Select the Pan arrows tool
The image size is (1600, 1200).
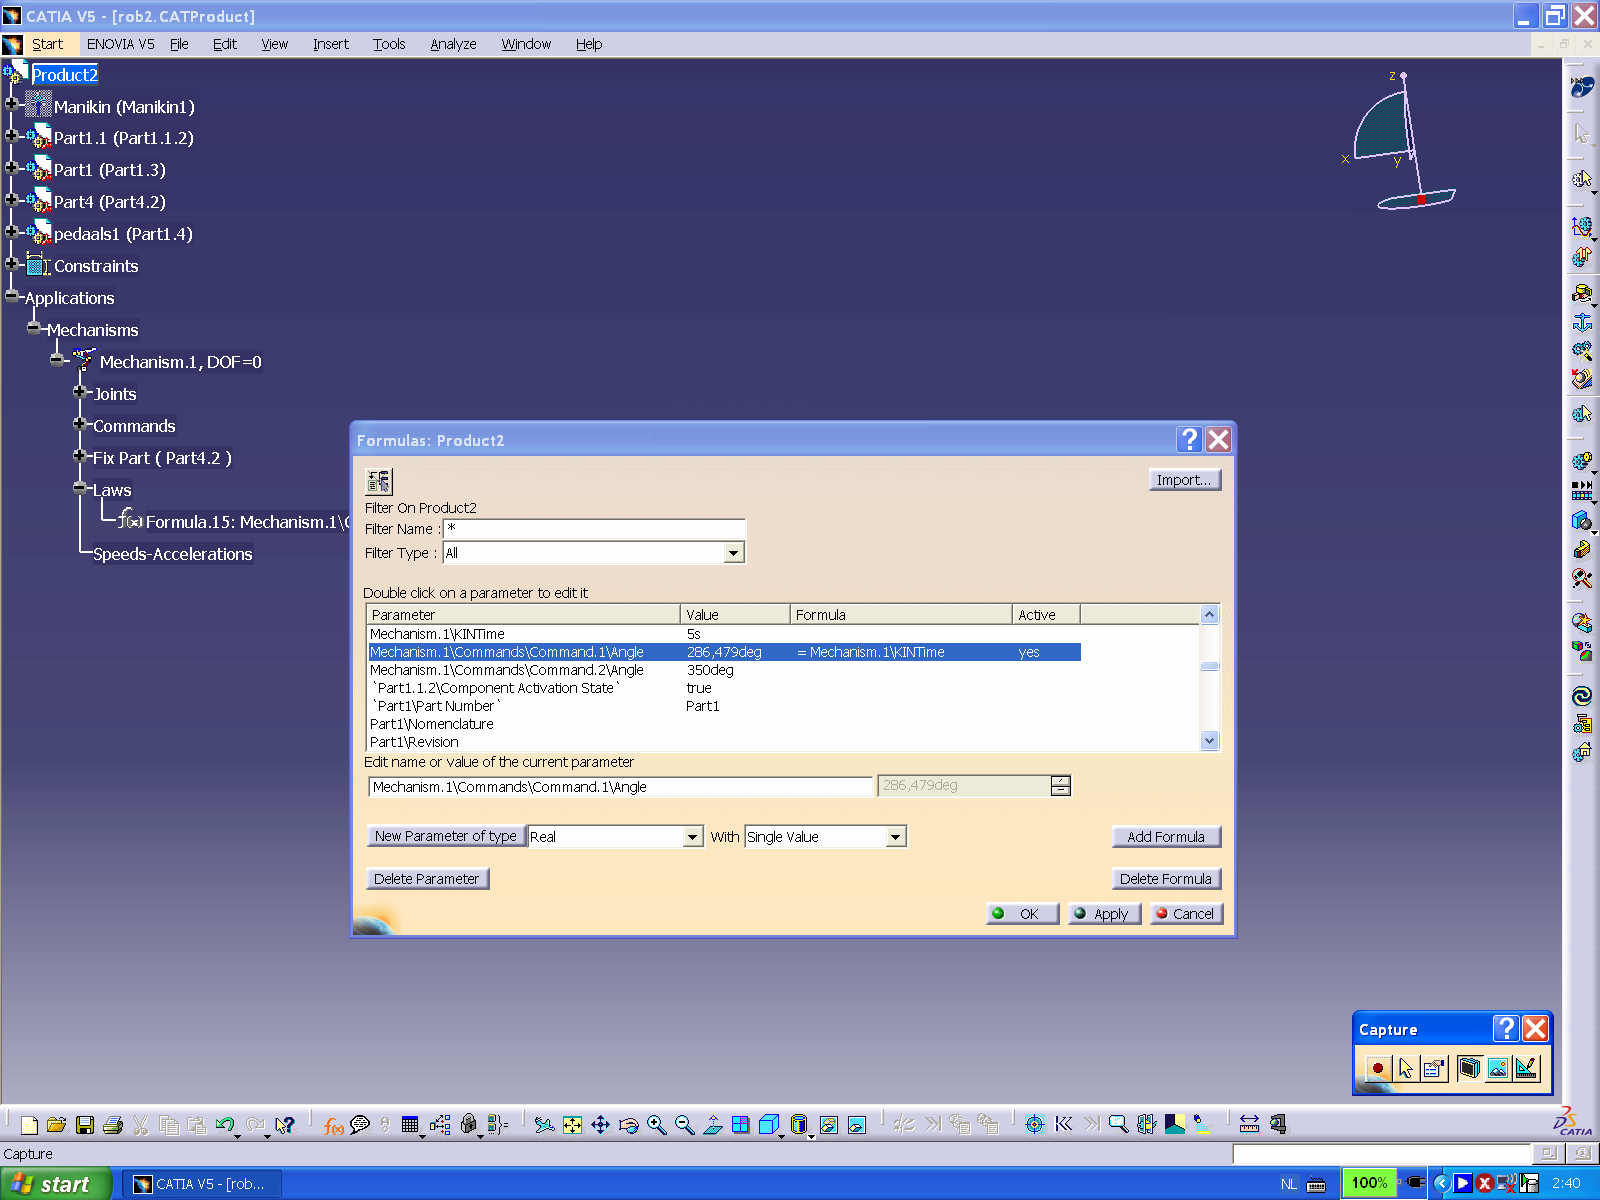coord(600,1125)
